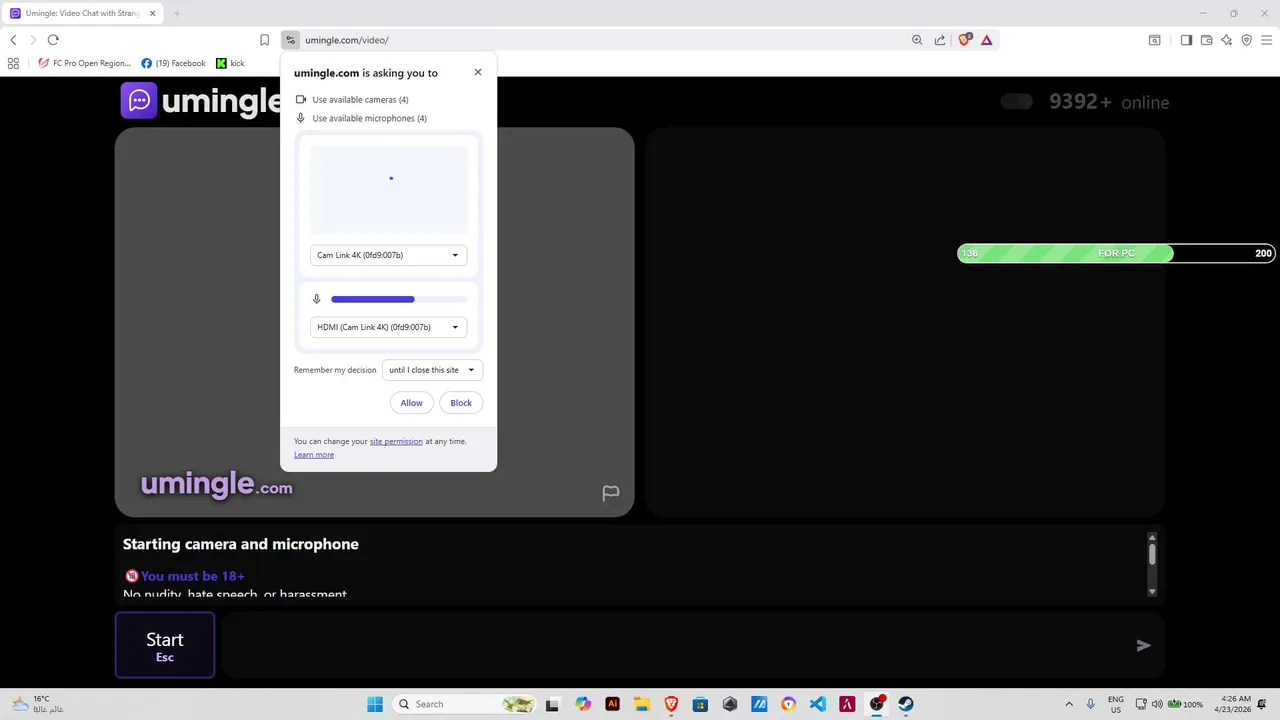This screenshot has height=720, width=1280.
Task: Open the Brave Wallet icon
Action: tap(1206, 40)
